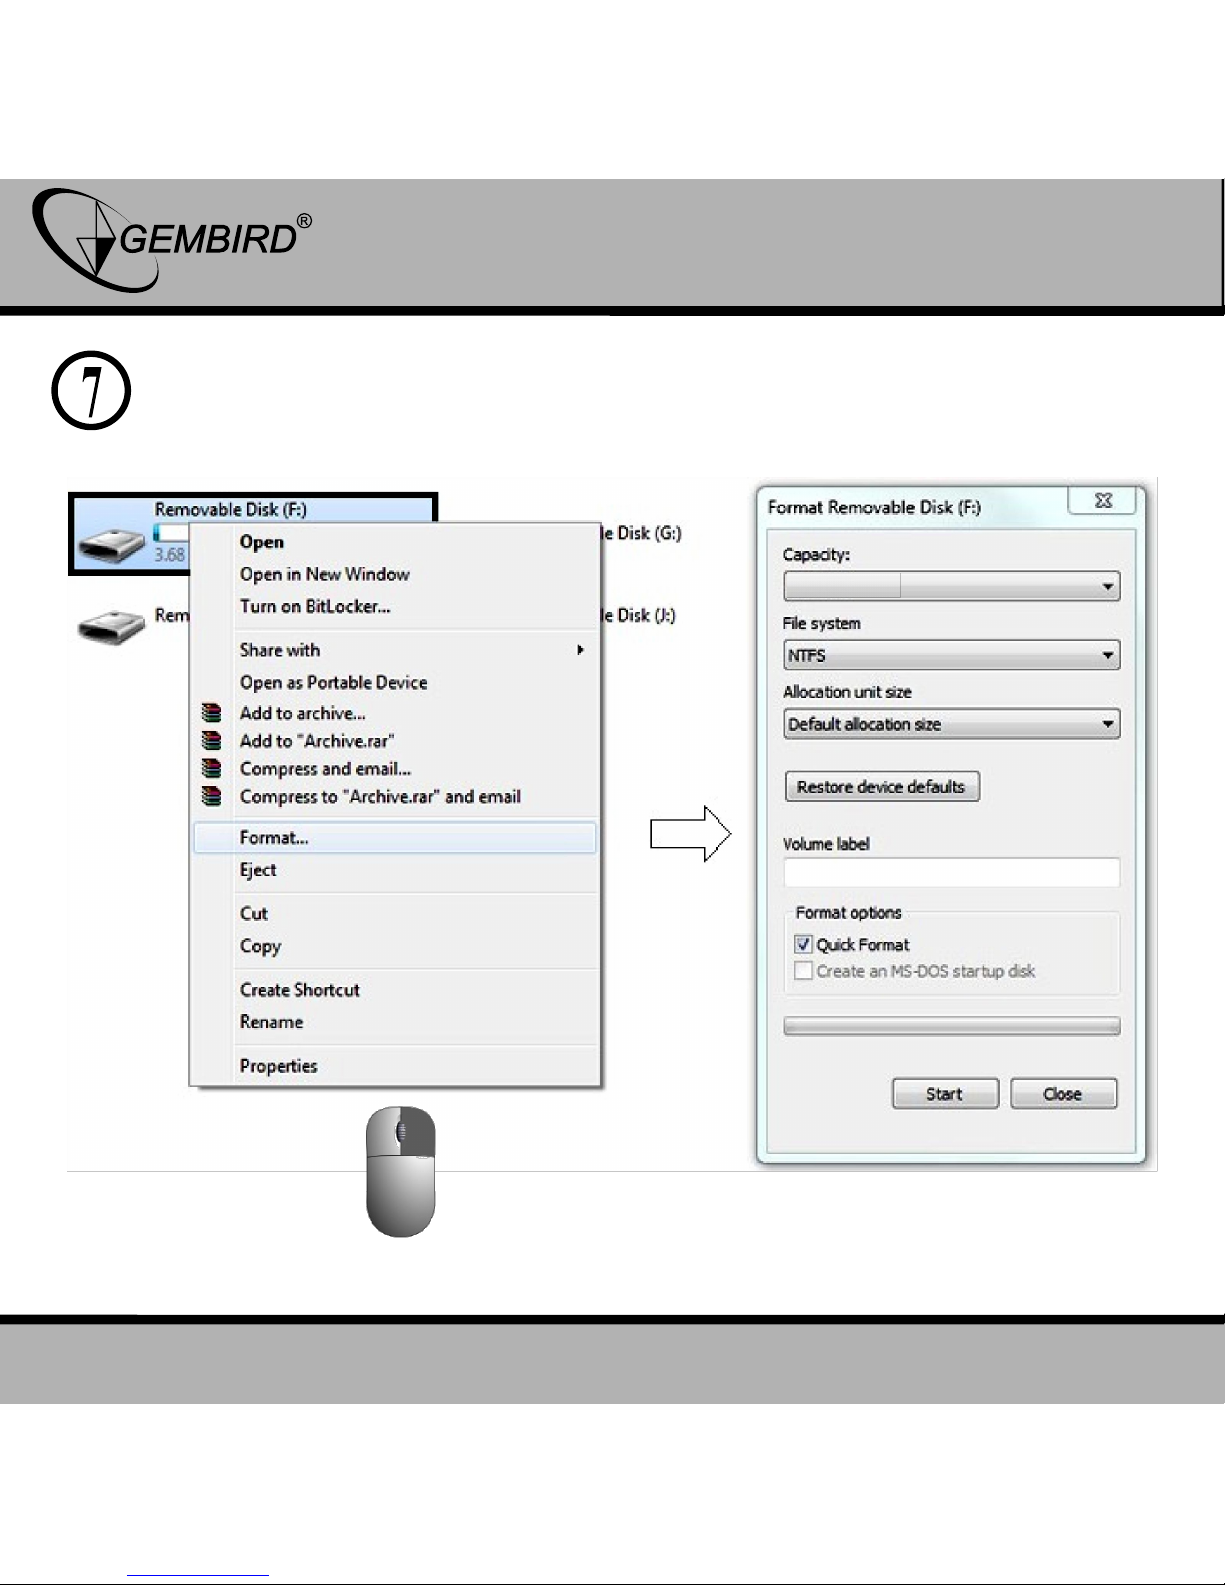Click WinRAR icon beside Compress and email
The width and height of the screenshot is (1225, 1585).
pyautogui.click(x=210, y=769)
